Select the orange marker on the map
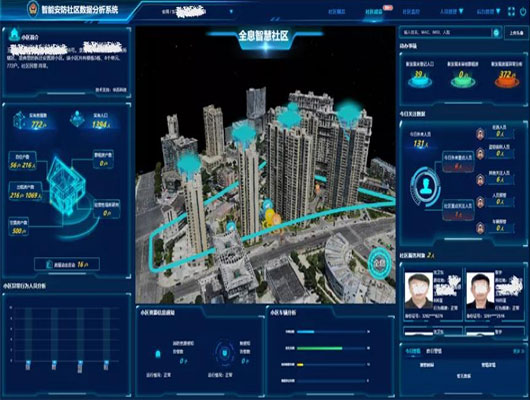 276,220
